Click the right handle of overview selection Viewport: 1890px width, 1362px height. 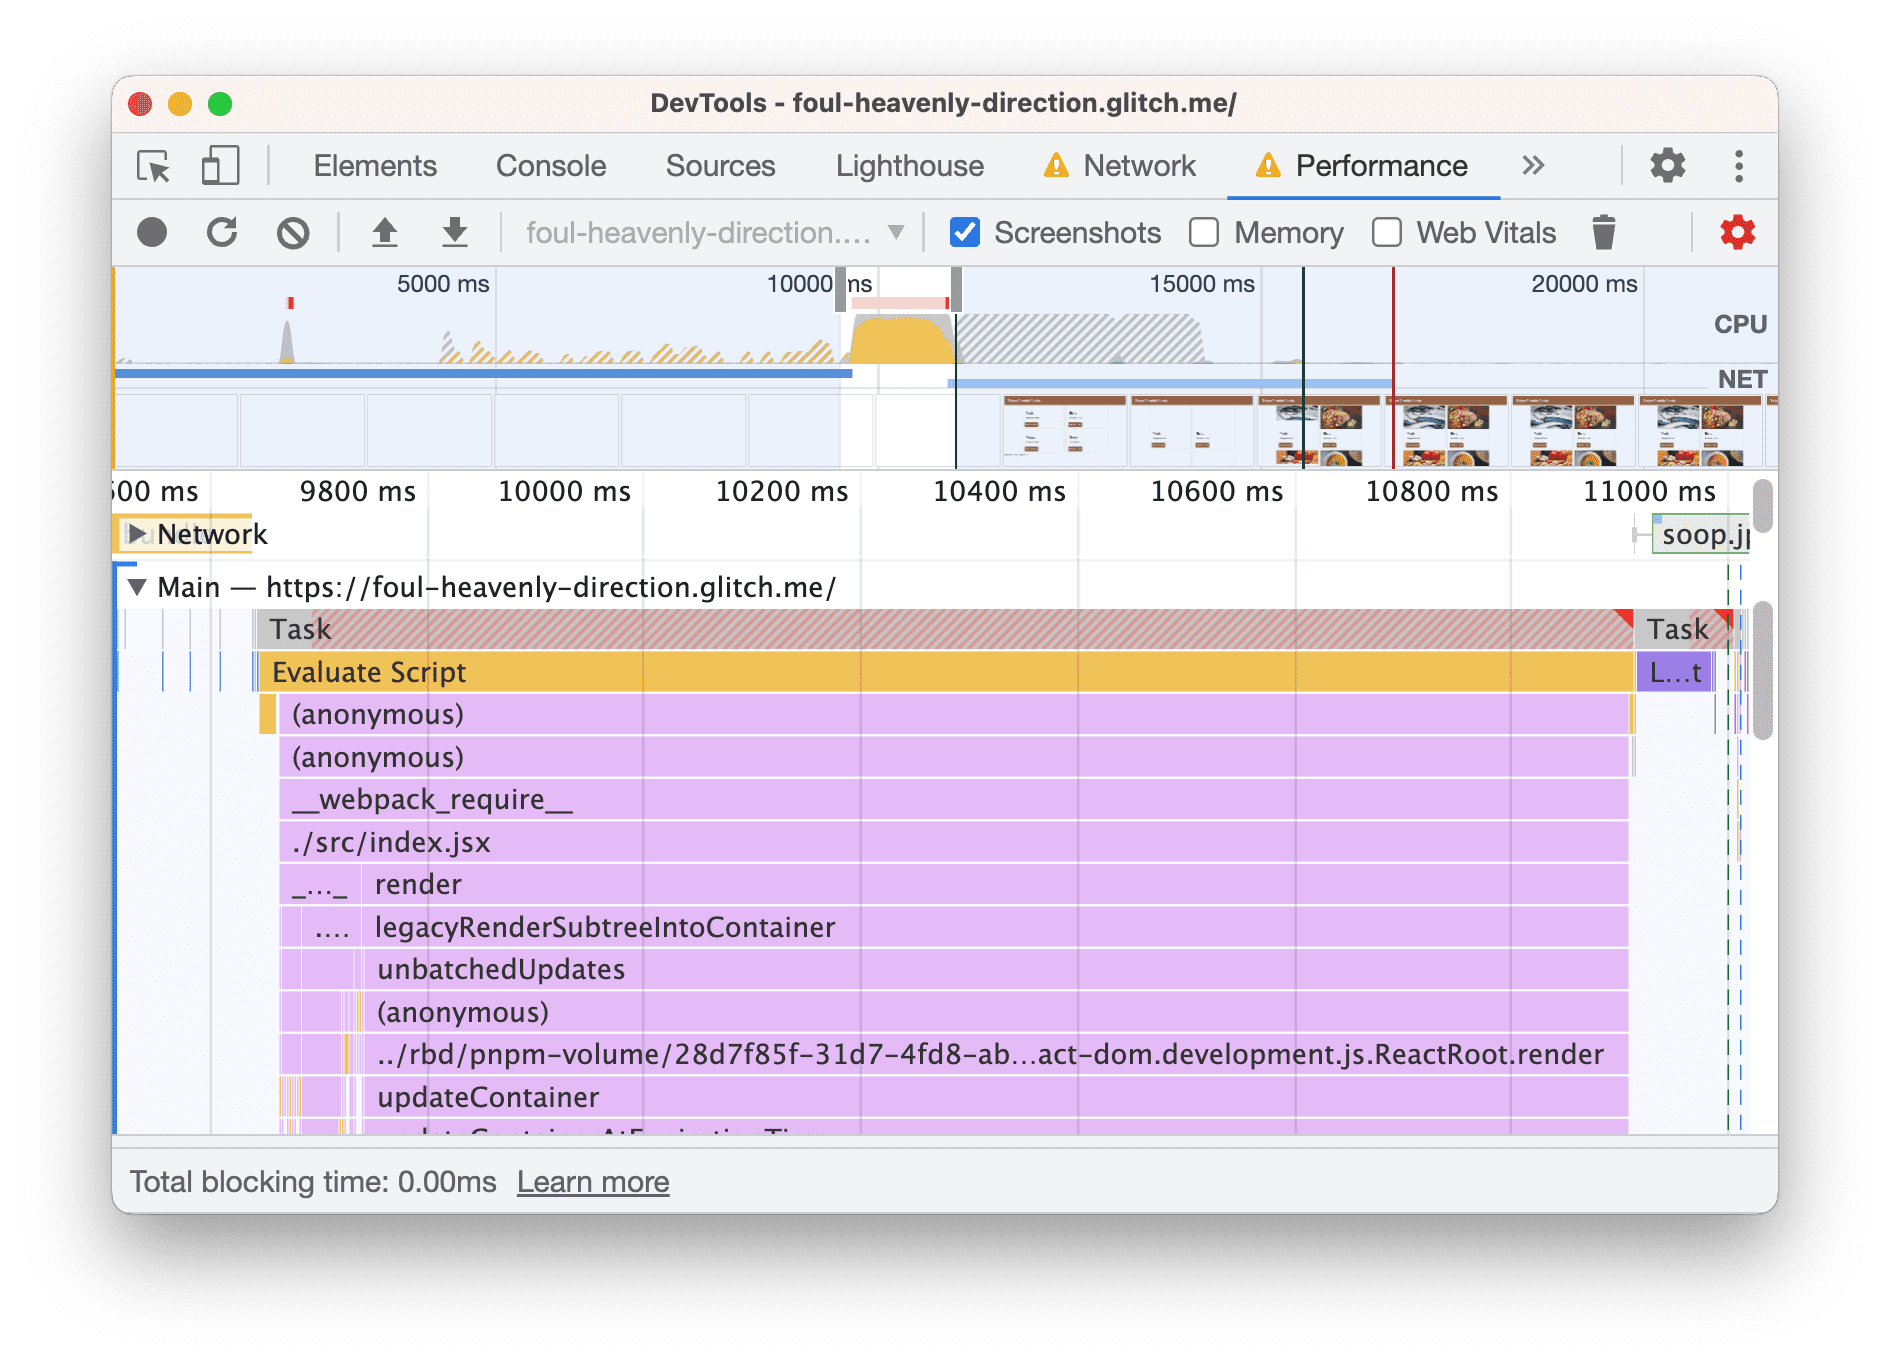pyautogui.click(x=956, y=290)
